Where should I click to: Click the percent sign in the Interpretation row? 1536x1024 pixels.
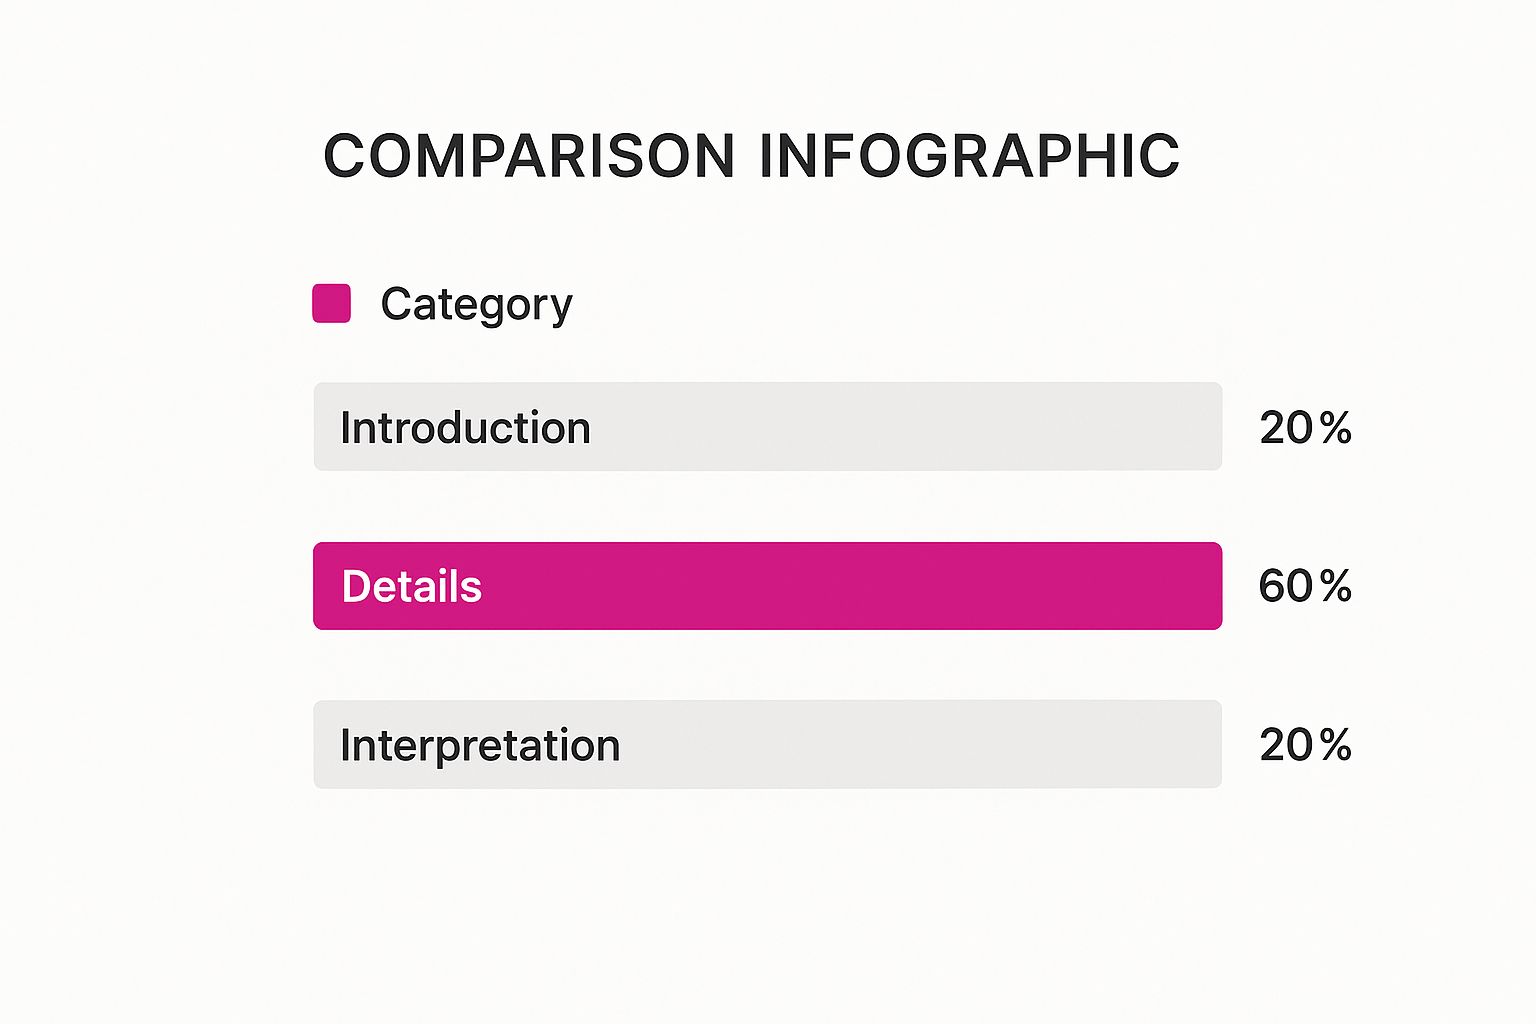(1335, 745)
